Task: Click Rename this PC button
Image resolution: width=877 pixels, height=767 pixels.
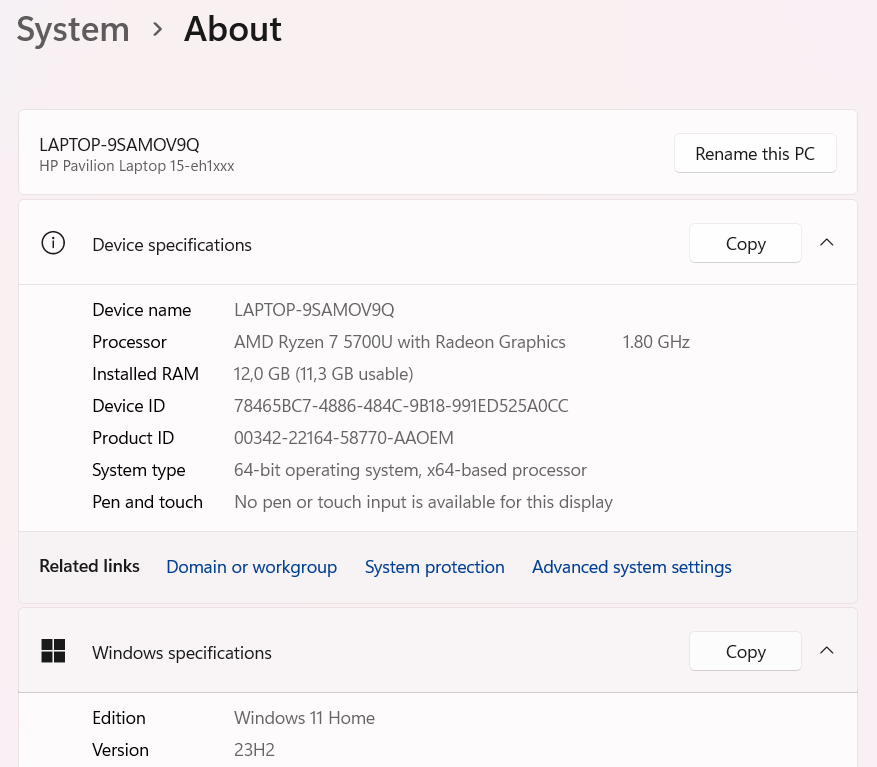Action: [x=755, y=153]
